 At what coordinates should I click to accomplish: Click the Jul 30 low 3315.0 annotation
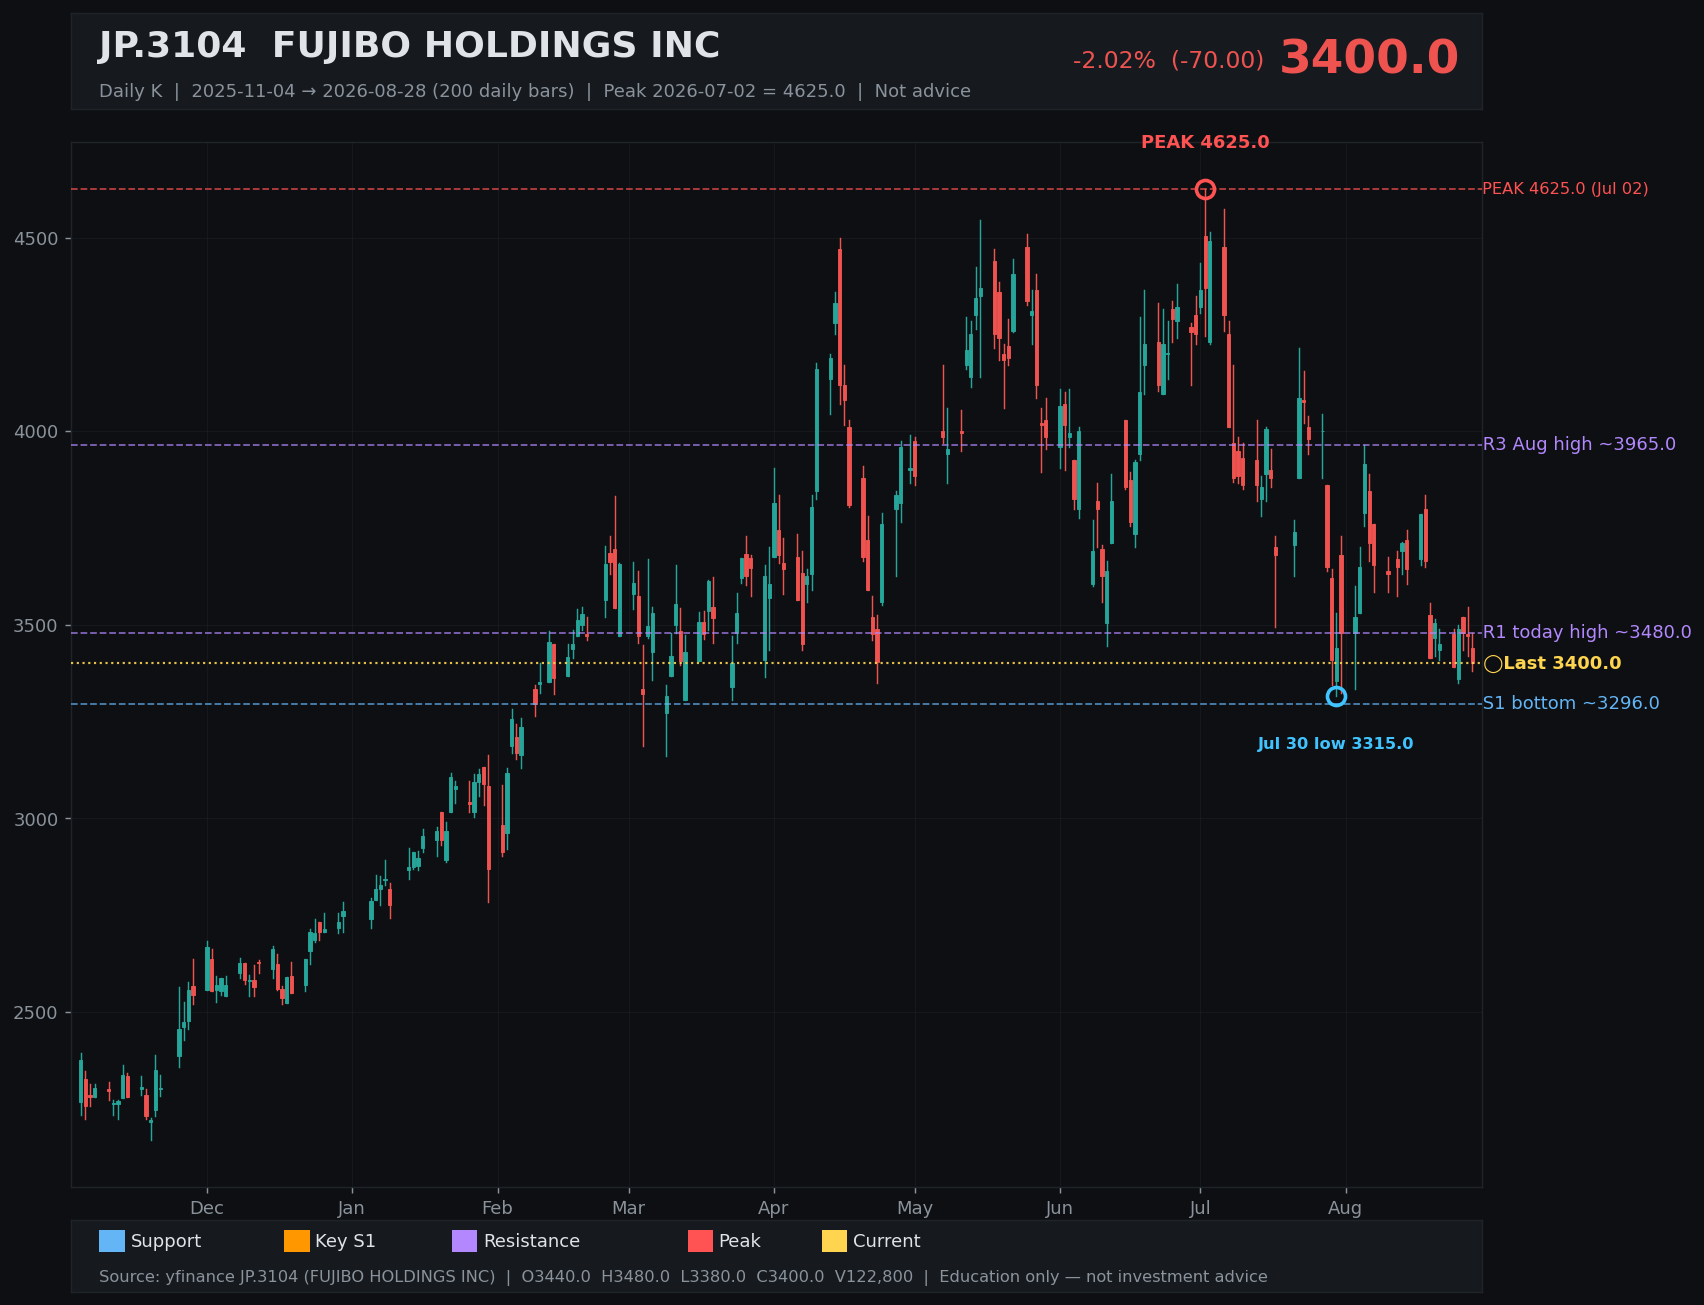(1335, 744)
